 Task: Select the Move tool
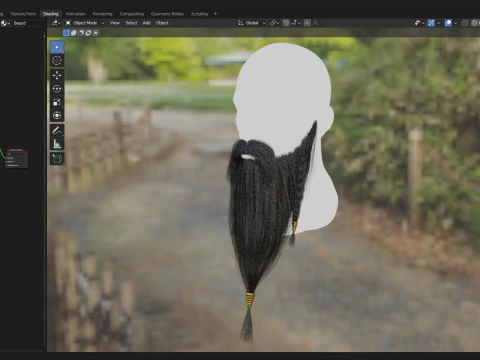tap(57, 75)
